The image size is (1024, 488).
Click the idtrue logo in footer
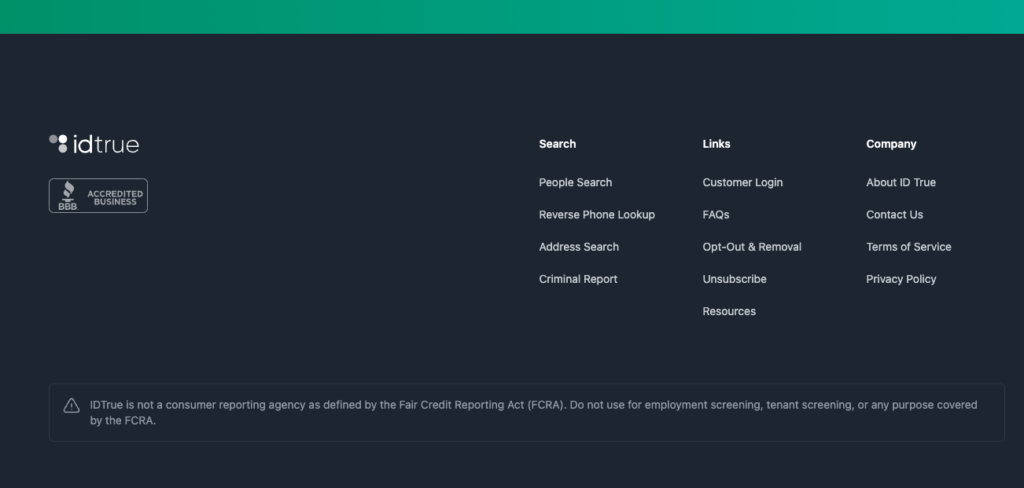94,144
